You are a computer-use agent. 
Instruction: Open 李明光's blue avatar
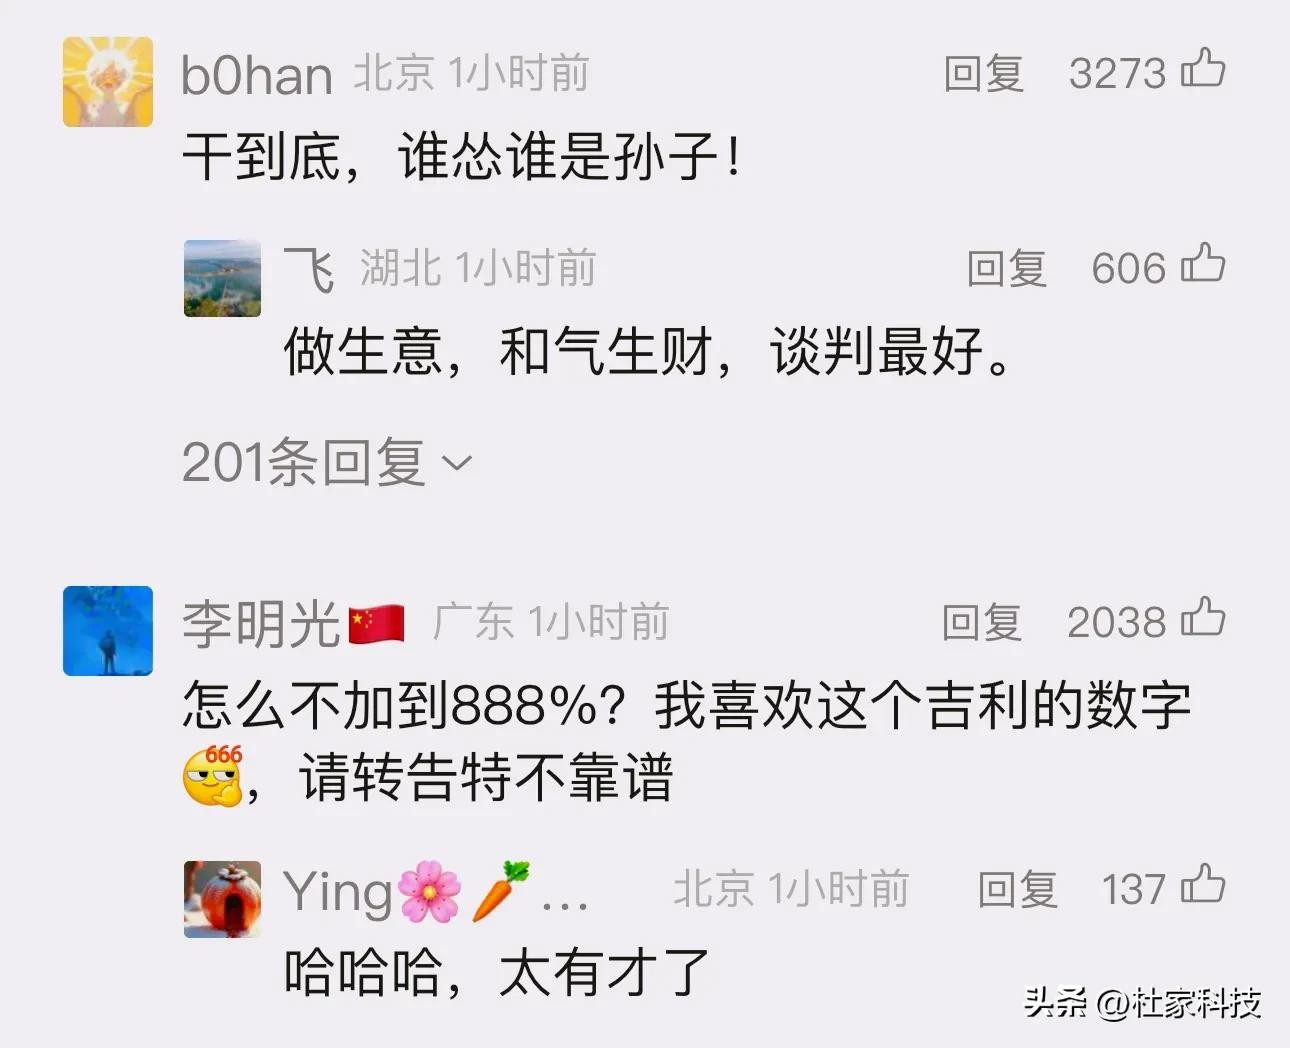108,631
